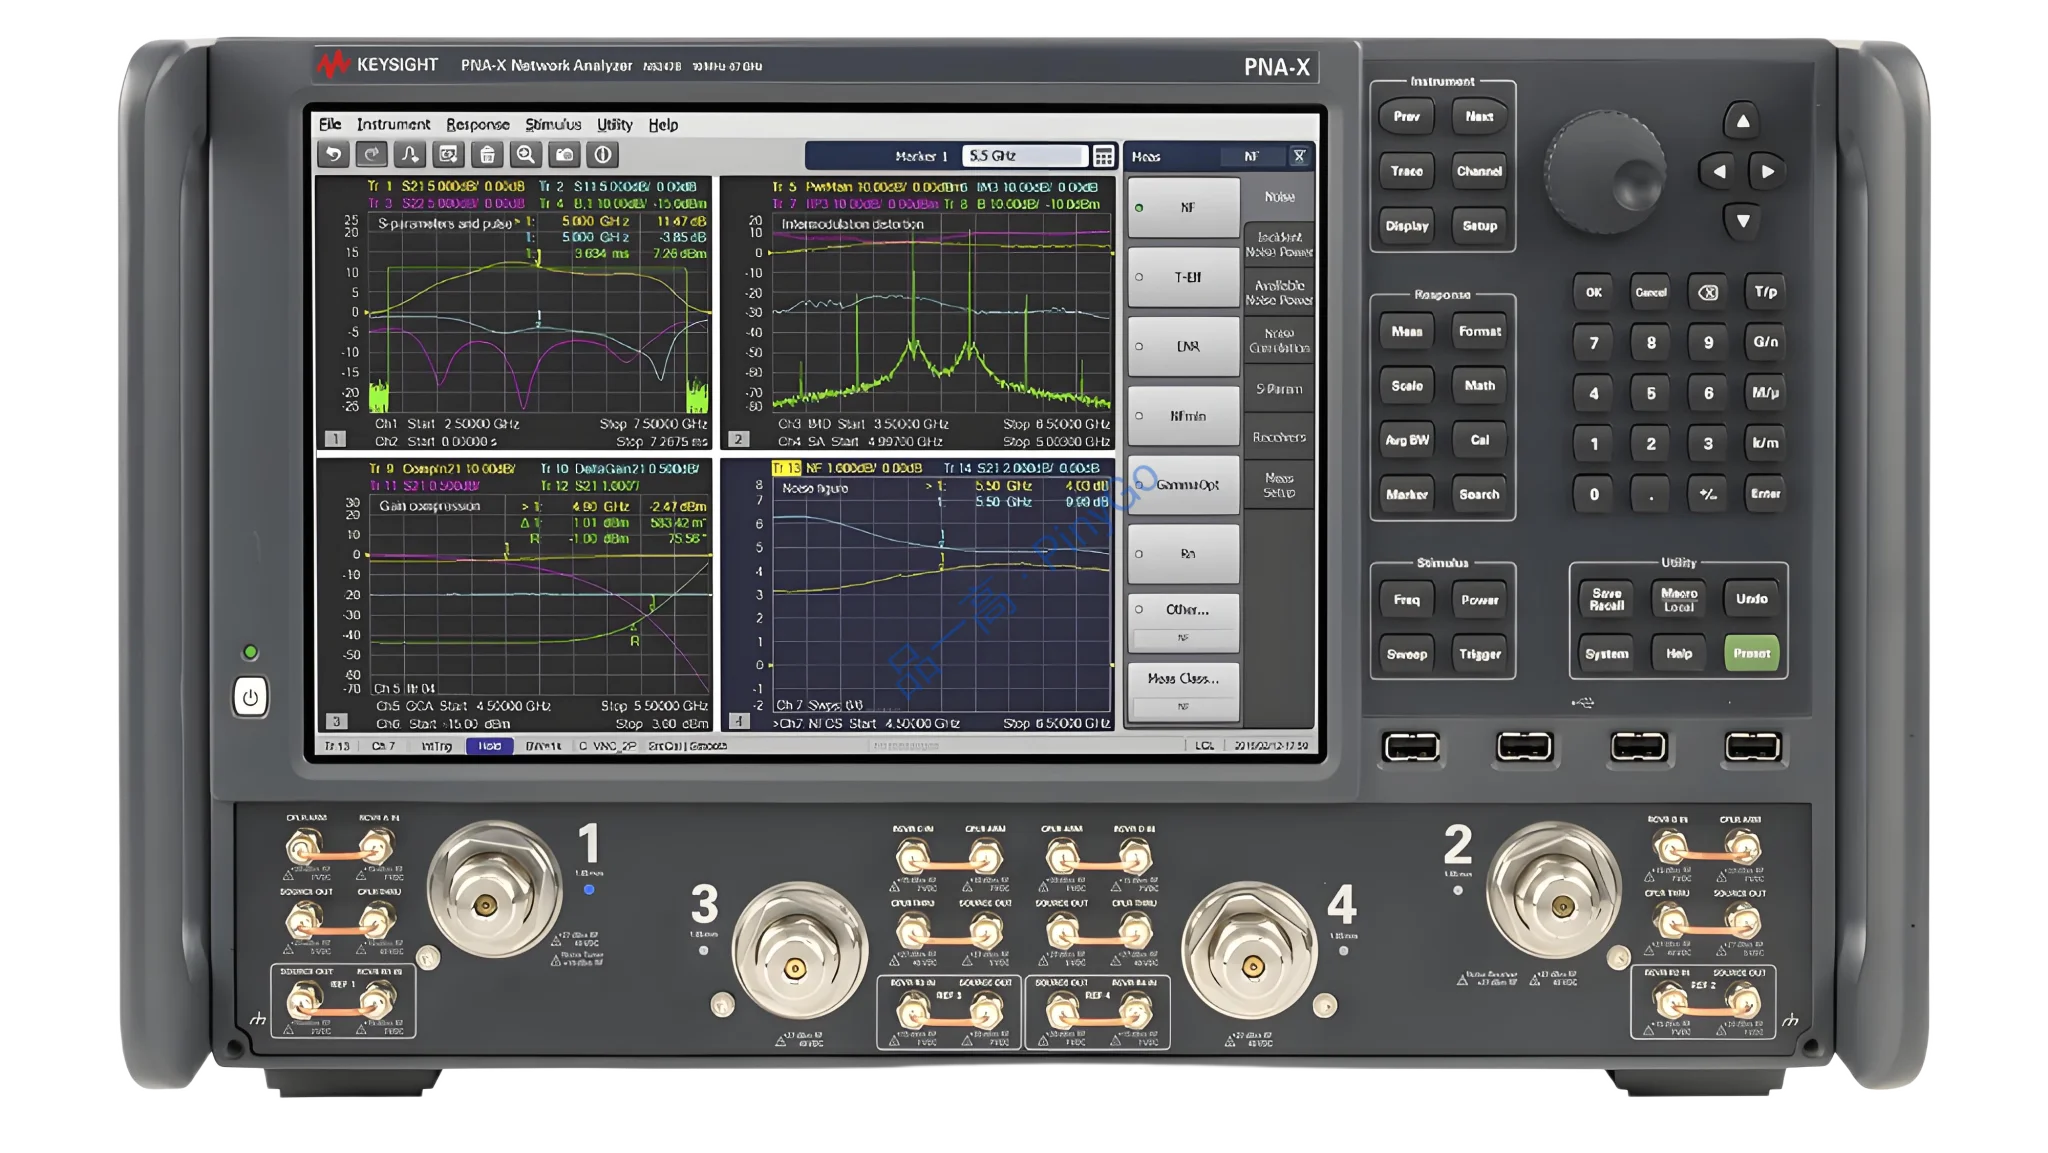Open the File menu
2048x1153 pixels.
pos(330,125)
